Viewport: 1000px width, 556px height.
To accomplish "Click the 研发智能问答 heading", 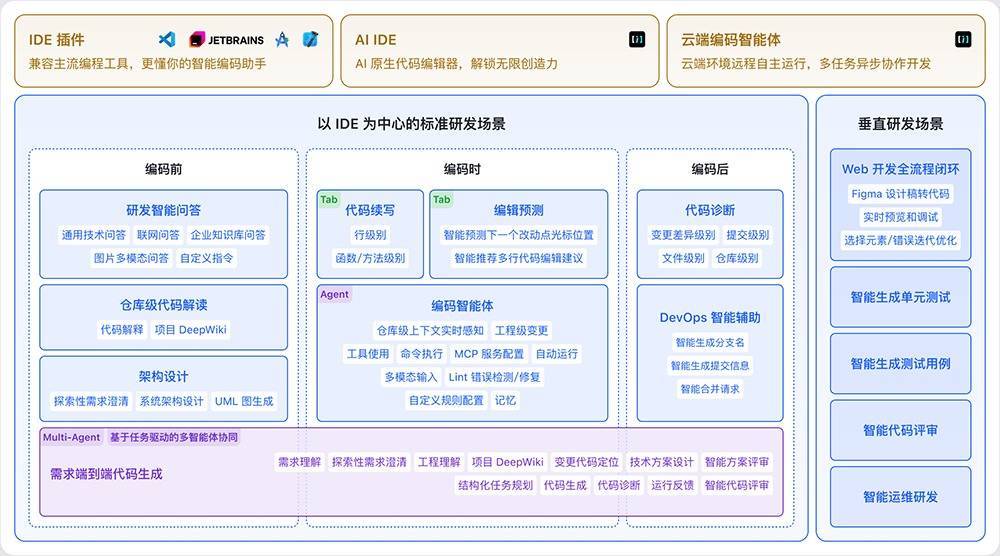I will pyautogui.click(x=163, y=210).
